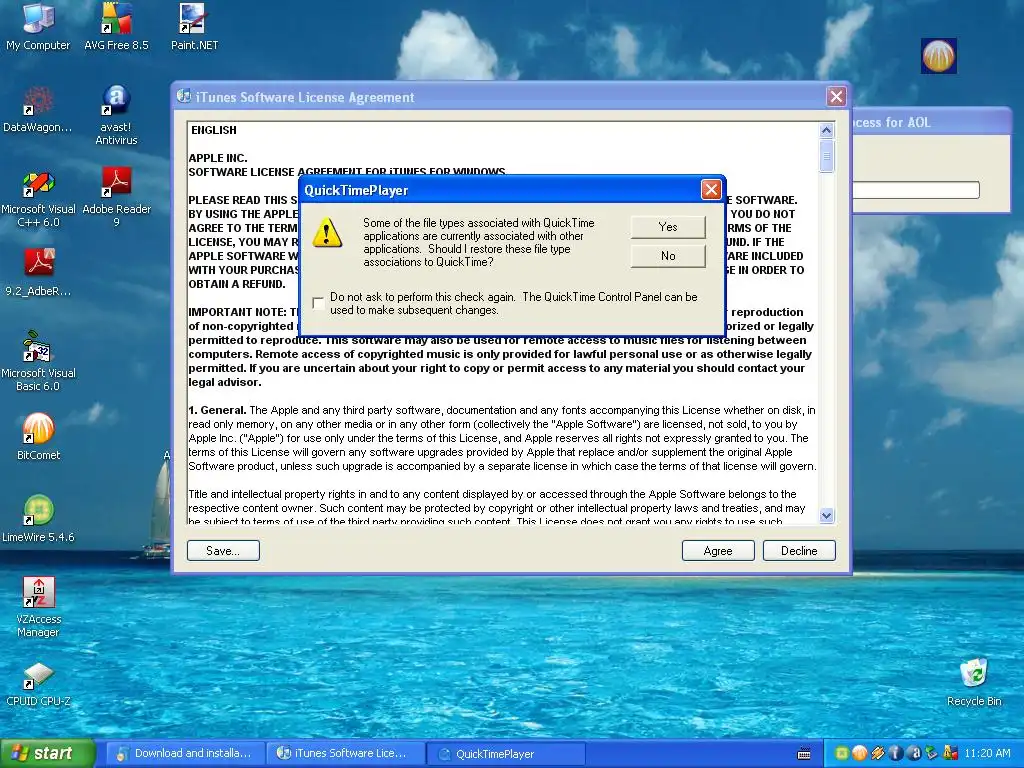Click the 'APPLE INC.' heading in license text

click(218, 158)
